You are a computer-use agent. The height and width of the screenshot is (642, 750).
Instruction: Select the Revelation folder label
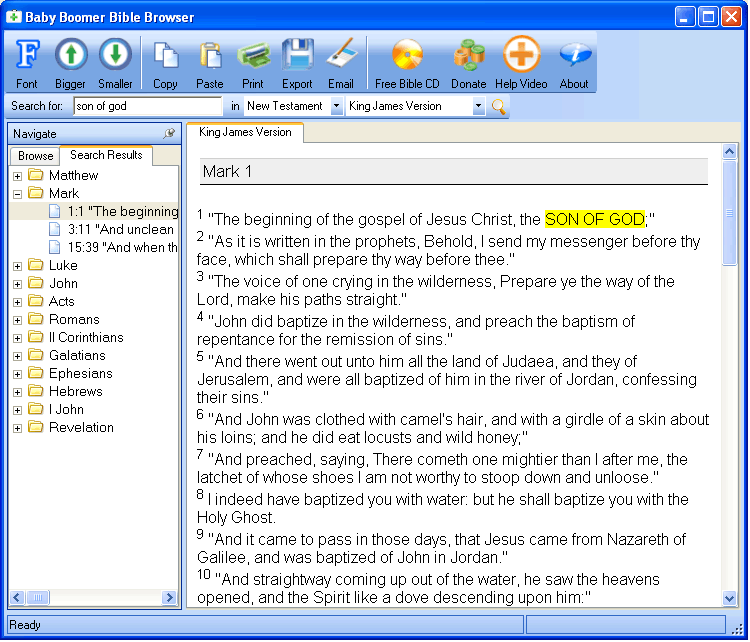click(81, 427)
